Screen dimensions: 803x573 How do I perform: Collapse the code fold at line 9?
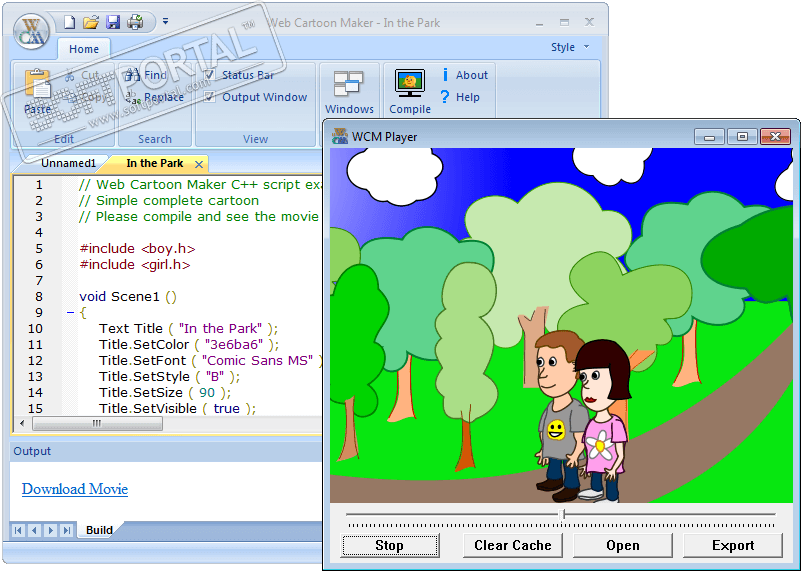click(x=71, y=312)
